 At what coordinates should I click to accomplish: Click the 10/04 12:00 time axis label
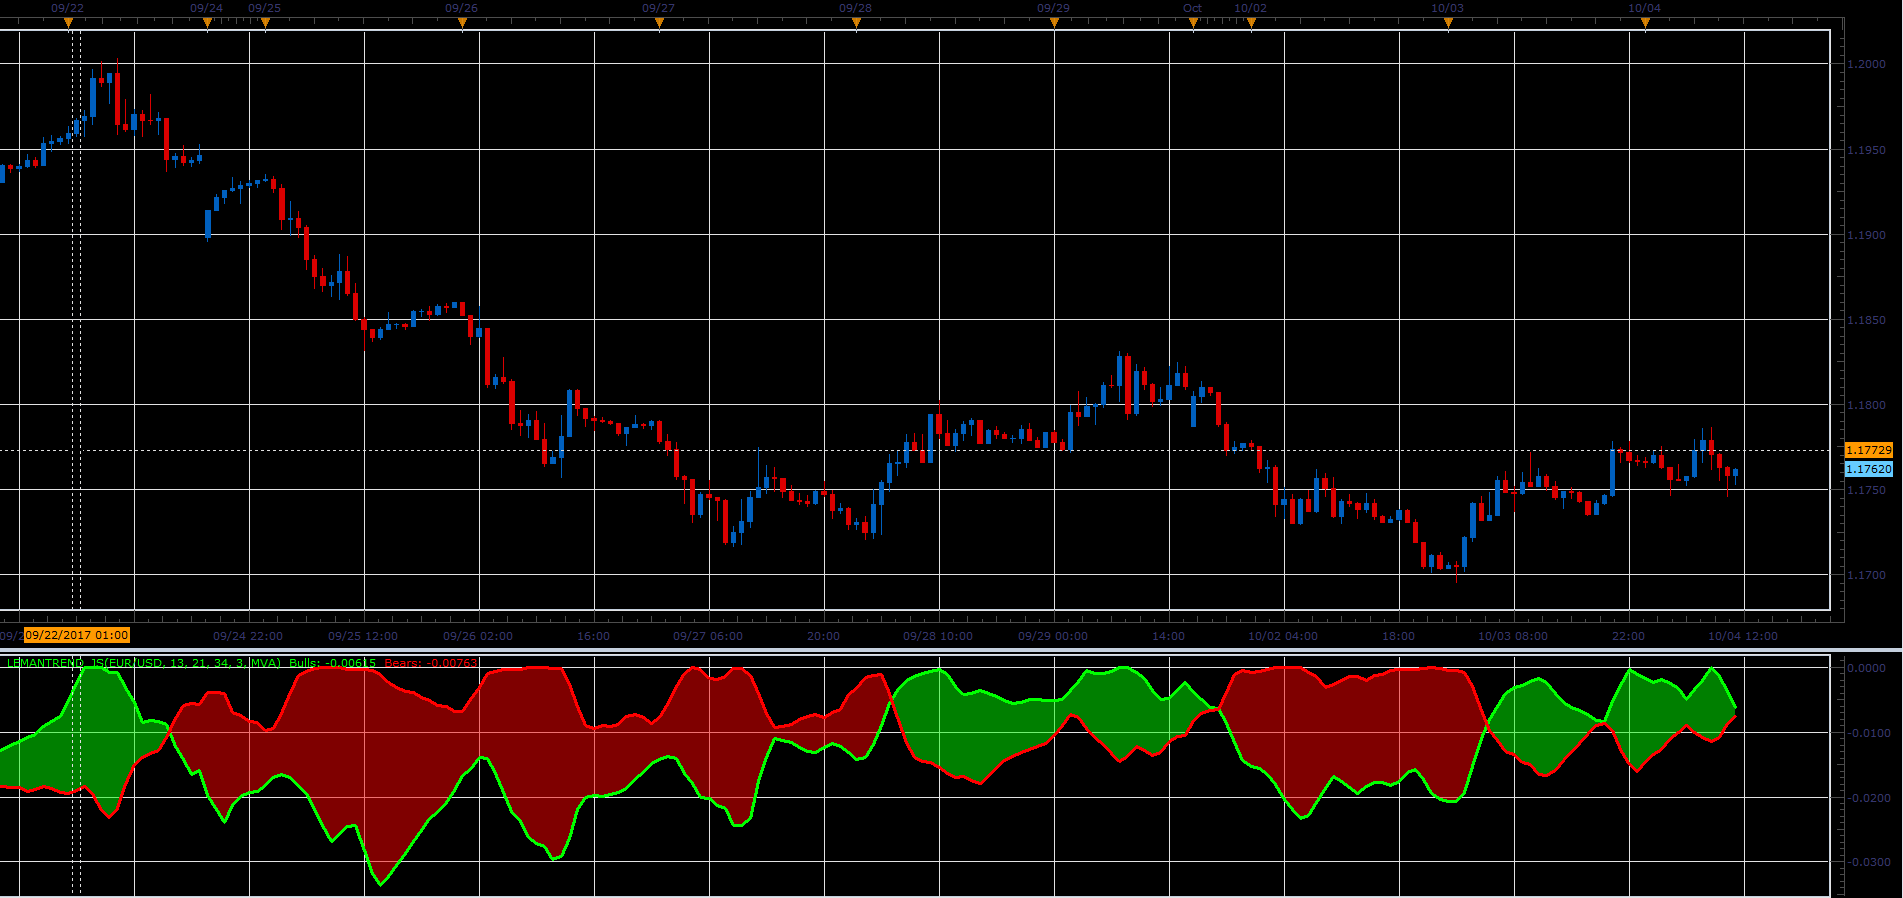pyautogui.click(x=1743, y=636)
